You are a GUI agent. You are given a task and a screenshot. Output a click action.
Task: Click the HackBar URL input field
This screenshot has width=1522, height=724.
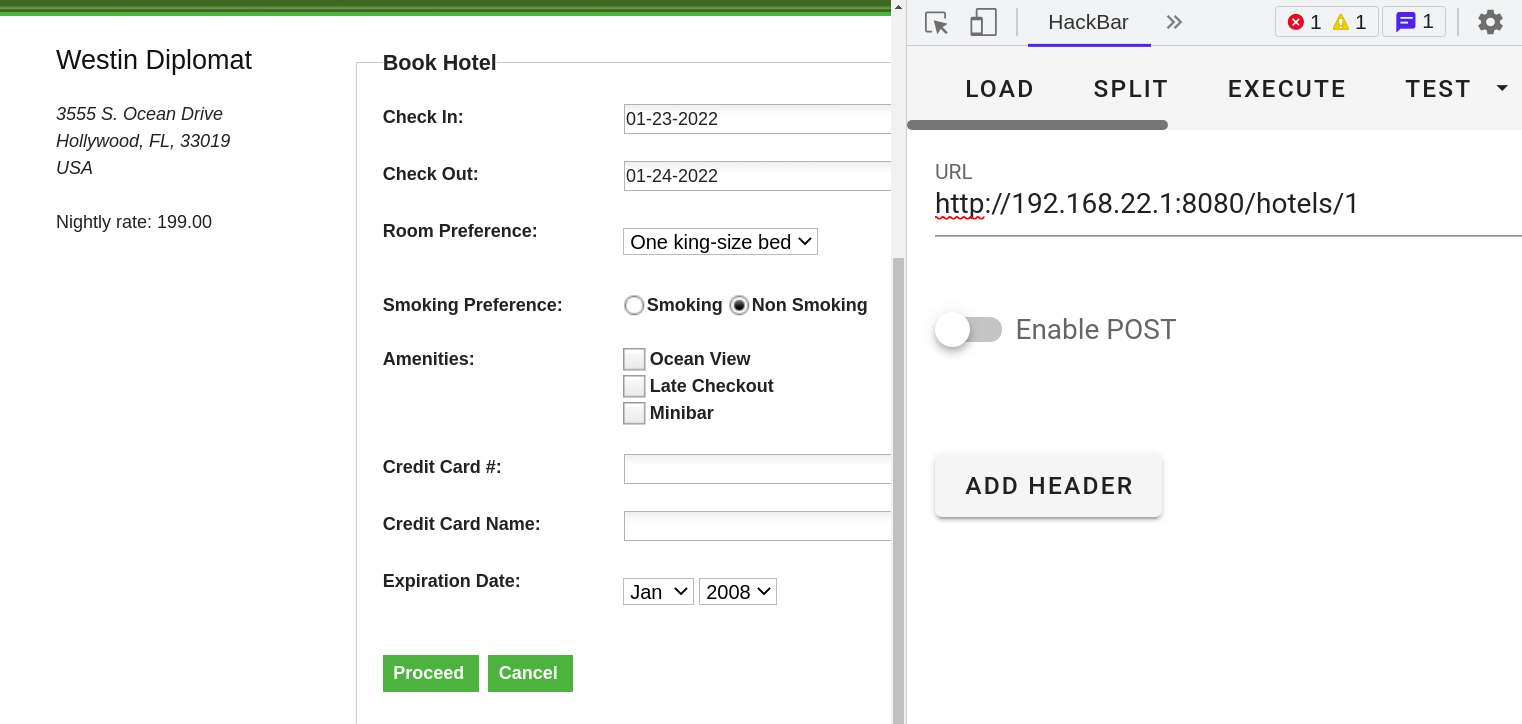point(1228,204)
